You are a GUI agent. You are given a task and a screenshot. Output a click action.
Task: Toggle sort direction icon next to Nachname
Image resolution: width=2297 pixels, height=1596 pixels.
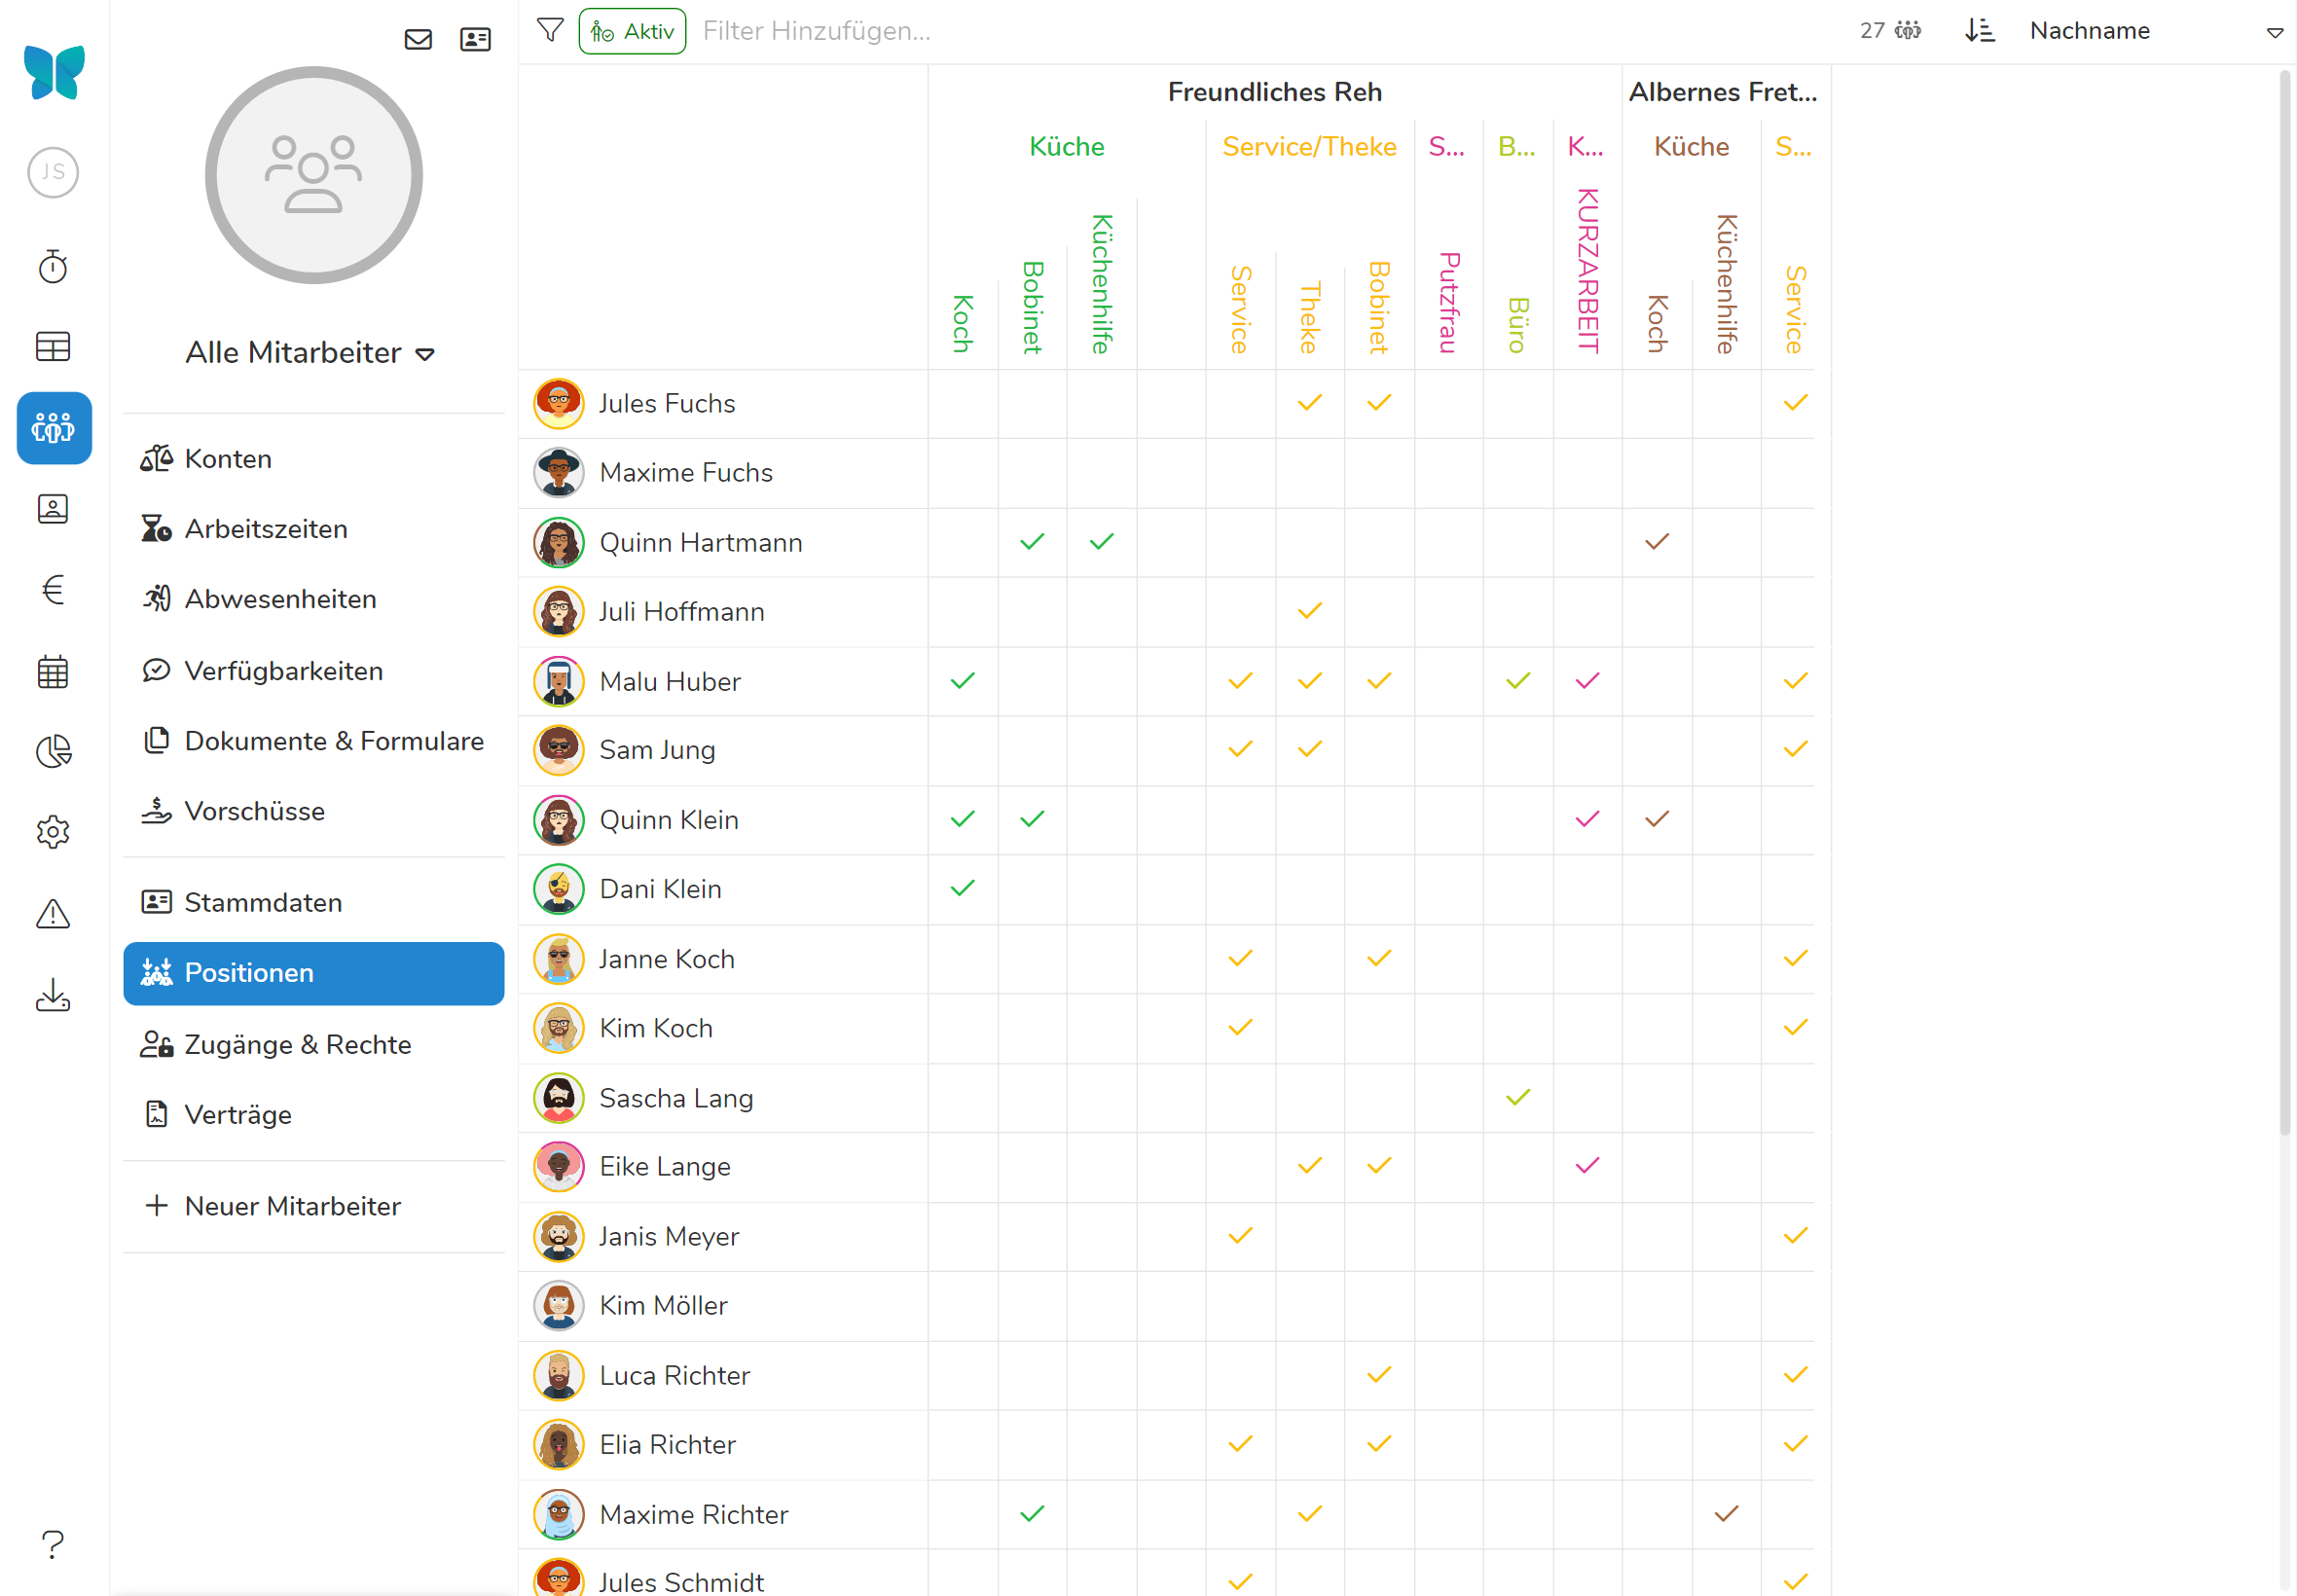pos(1979,31)
